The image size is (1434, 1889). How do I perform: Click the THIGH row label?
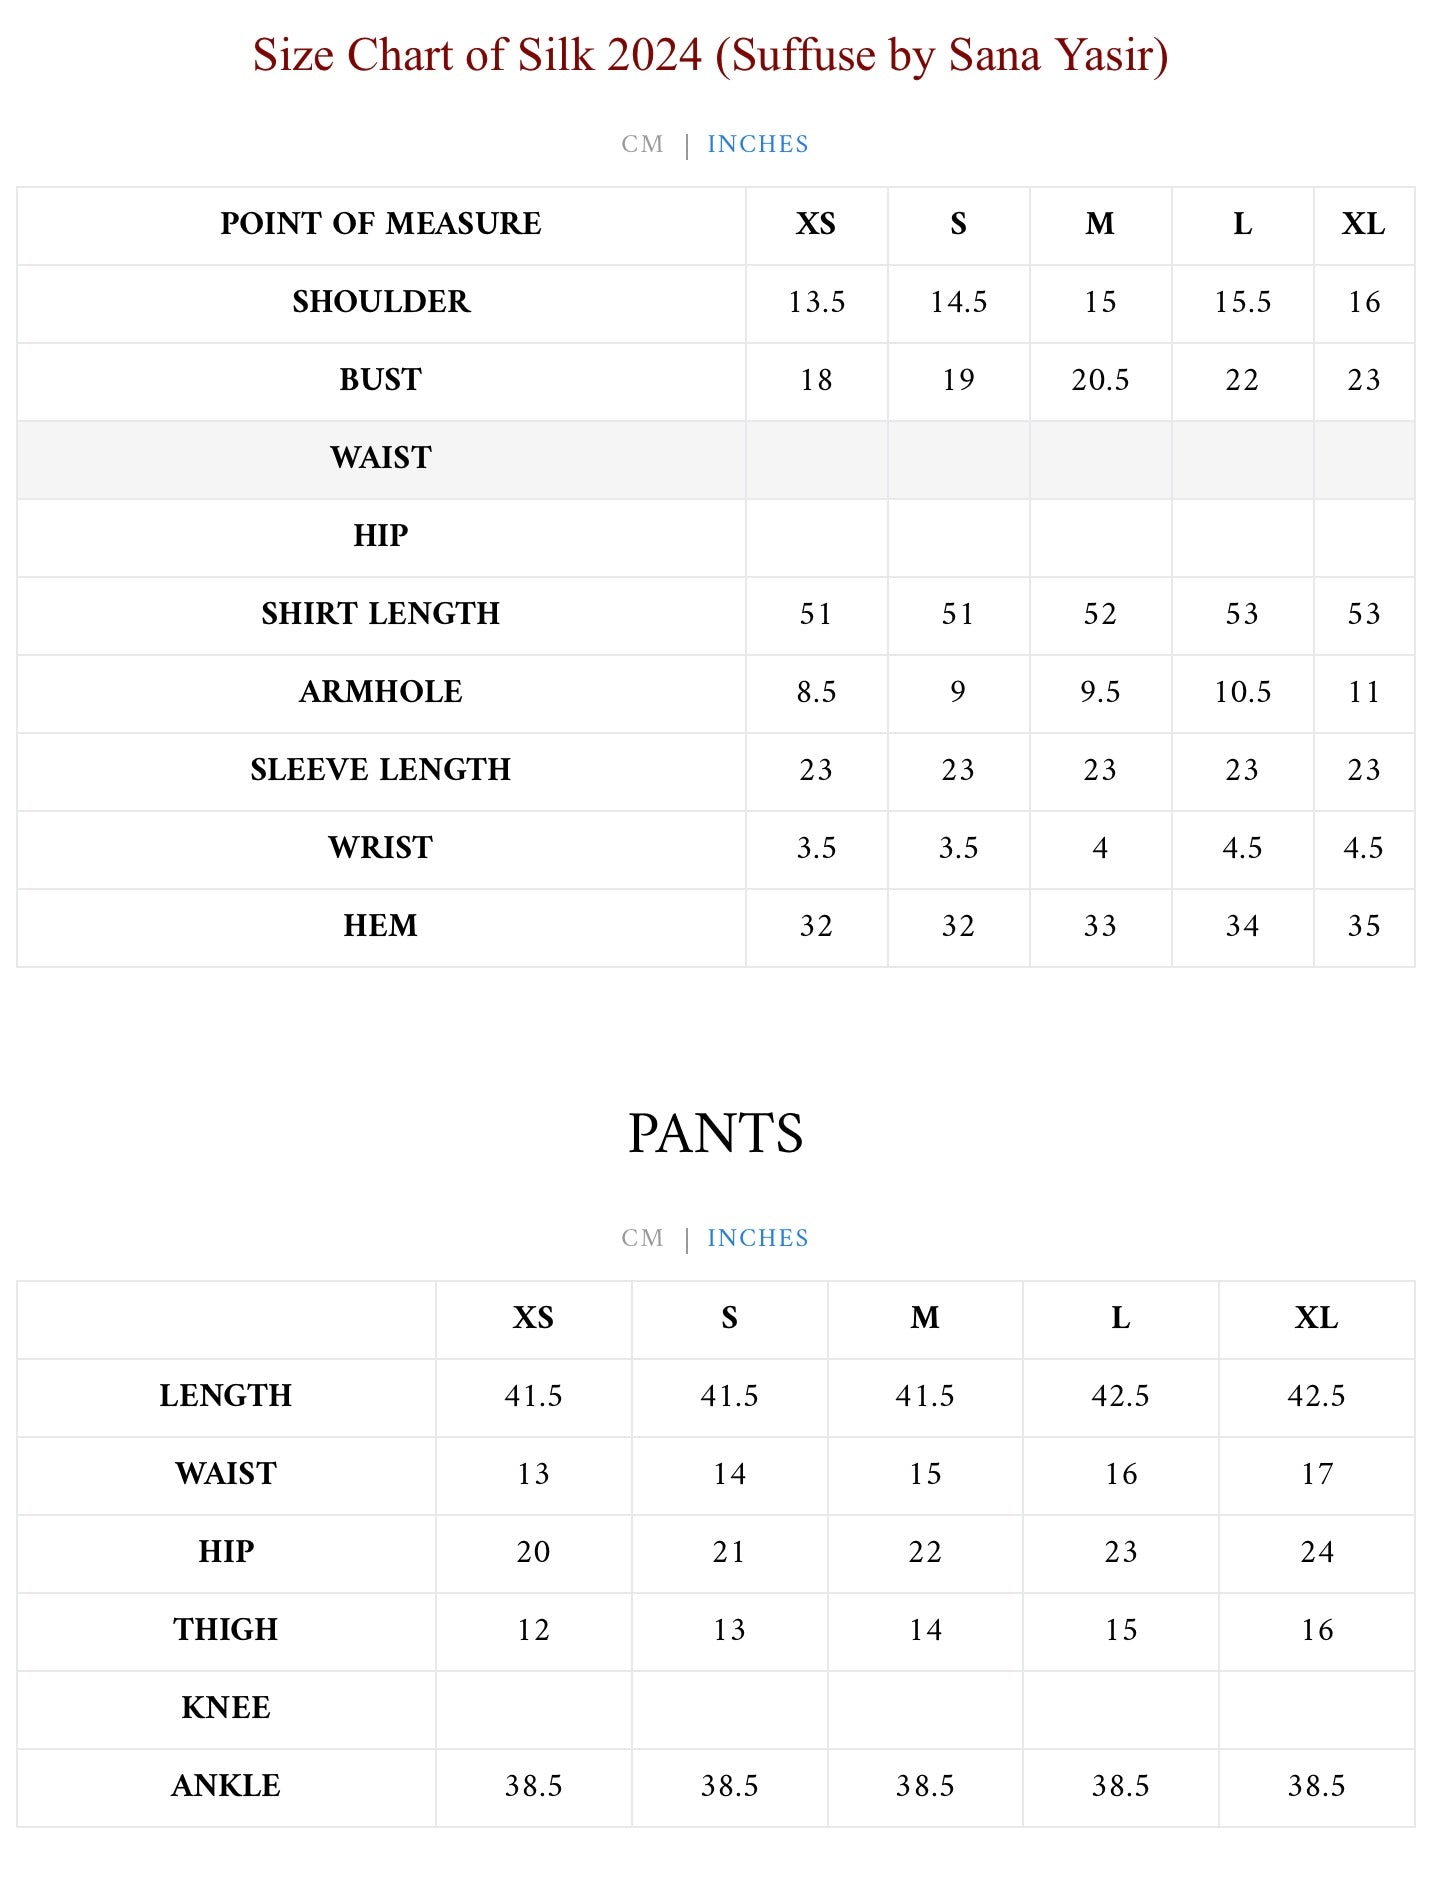click(226, 1630)
